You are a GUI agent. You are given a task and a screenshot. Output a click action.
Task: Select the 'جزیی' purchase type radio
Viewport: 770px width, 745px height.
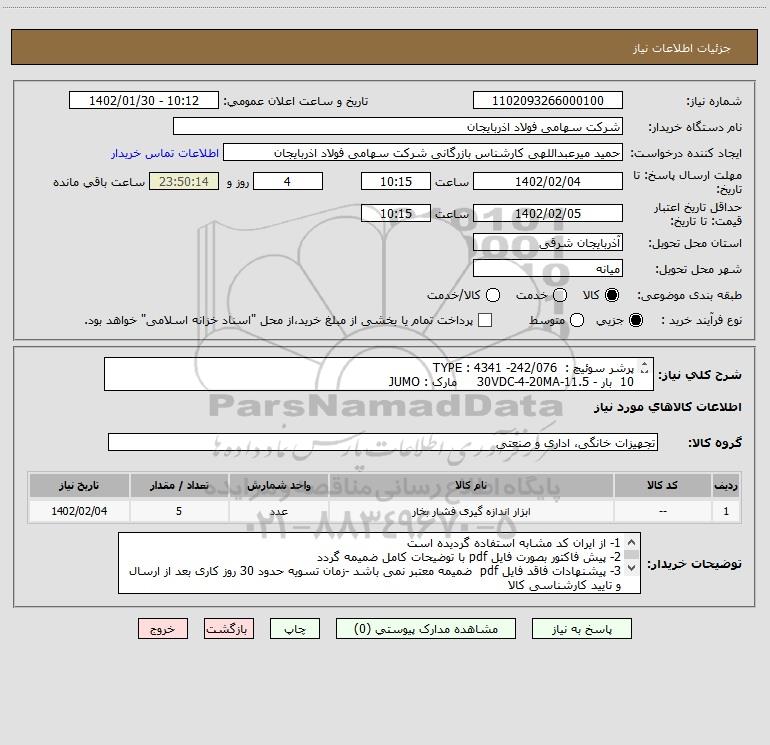point(635,320)
